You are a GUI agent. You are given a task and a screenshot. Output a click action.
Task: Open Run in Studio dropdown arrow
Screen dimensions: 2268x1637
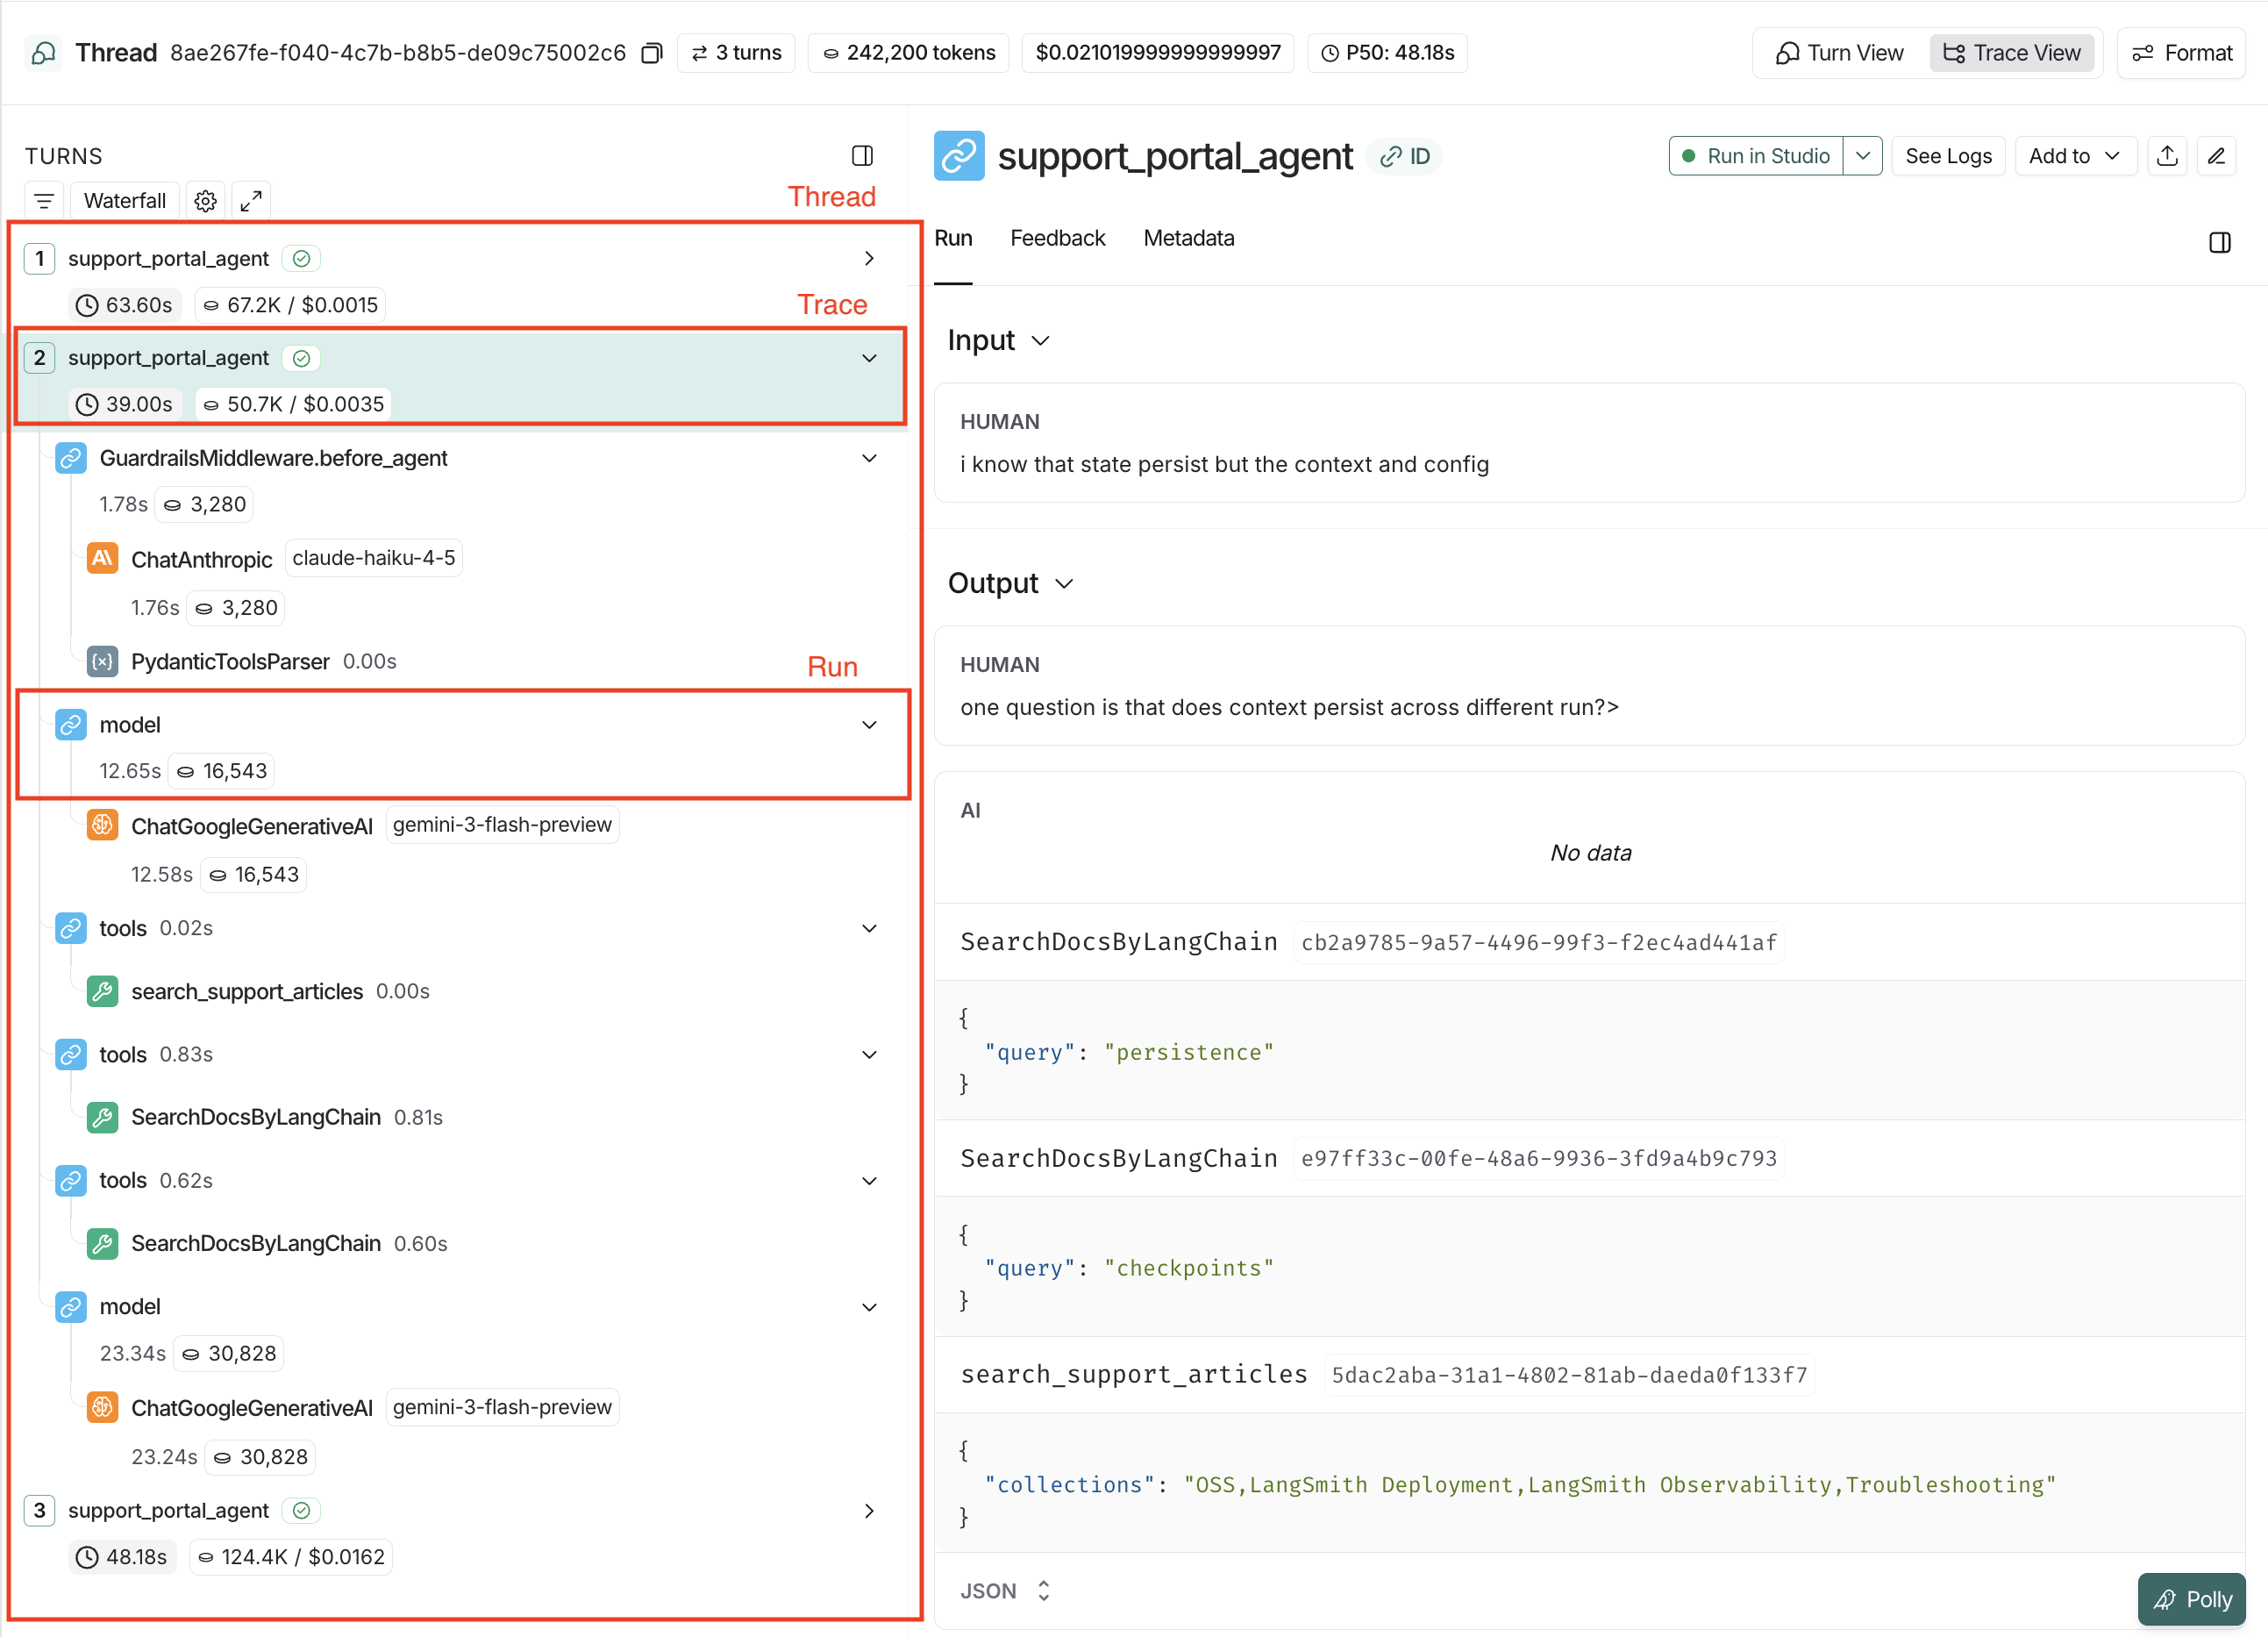coord(1862,156)
